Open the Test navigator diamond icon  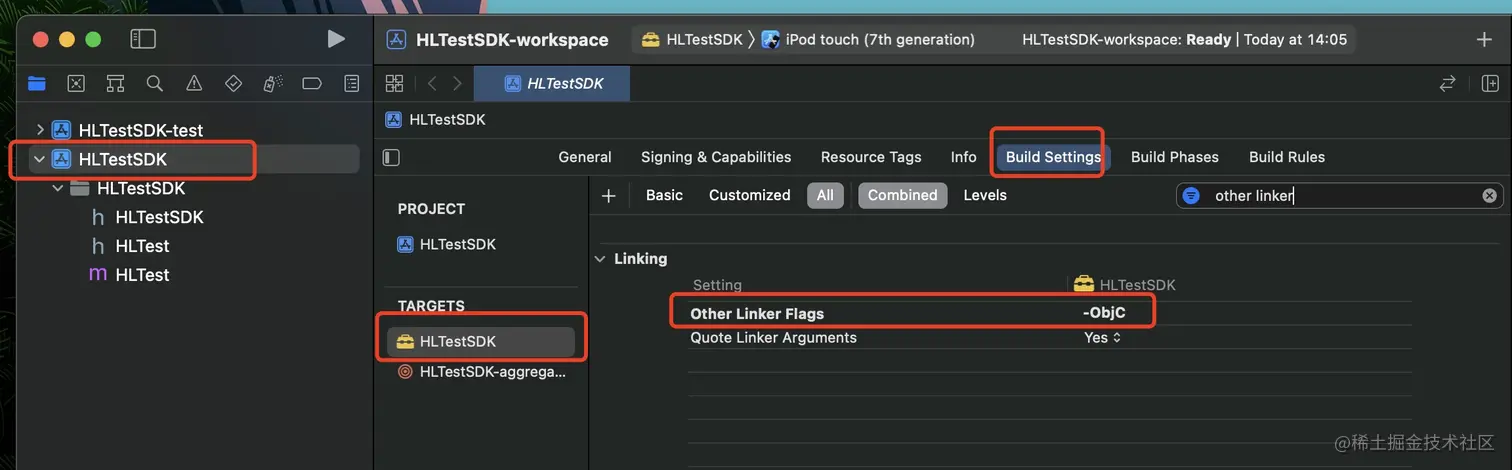233,84
